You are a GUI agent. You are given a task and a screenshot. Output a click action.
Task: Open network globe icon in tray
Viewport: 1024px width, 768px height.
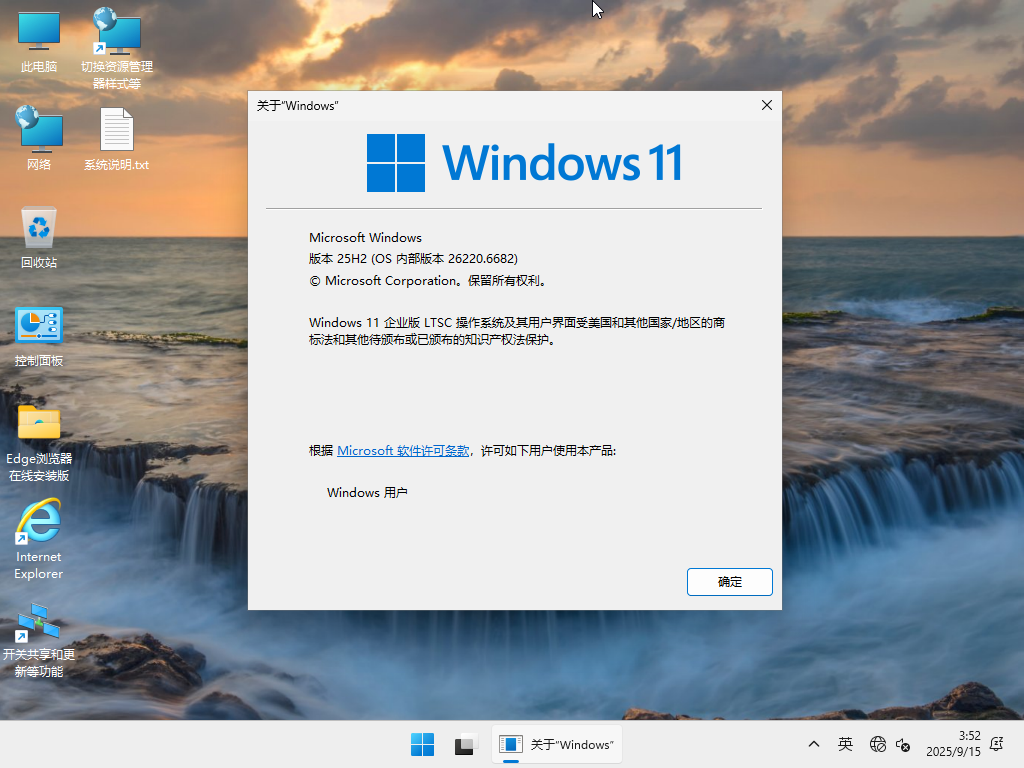click(878, 744)
